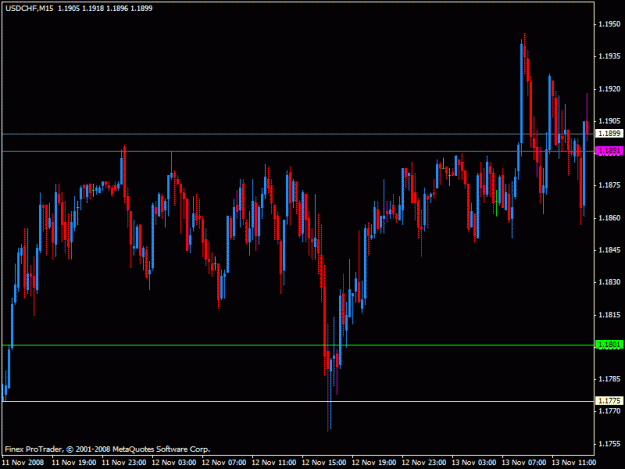The height and width of the screenshot is (469, 625).
Task: Click the 1.1815 price scale value
Action: (x=609, y=315)
